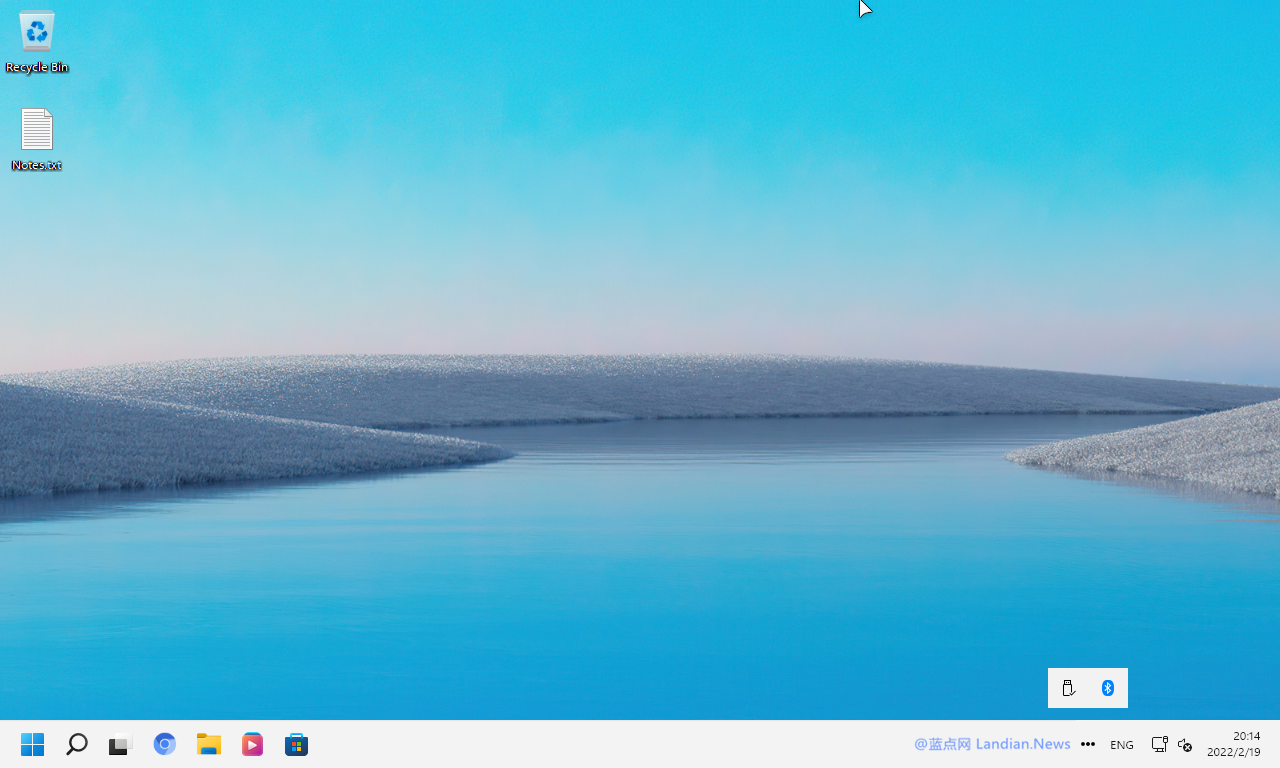The image size is (1280, 768).
Task: Open the ENG input language switcher
Action: [x=1122, y=745]
